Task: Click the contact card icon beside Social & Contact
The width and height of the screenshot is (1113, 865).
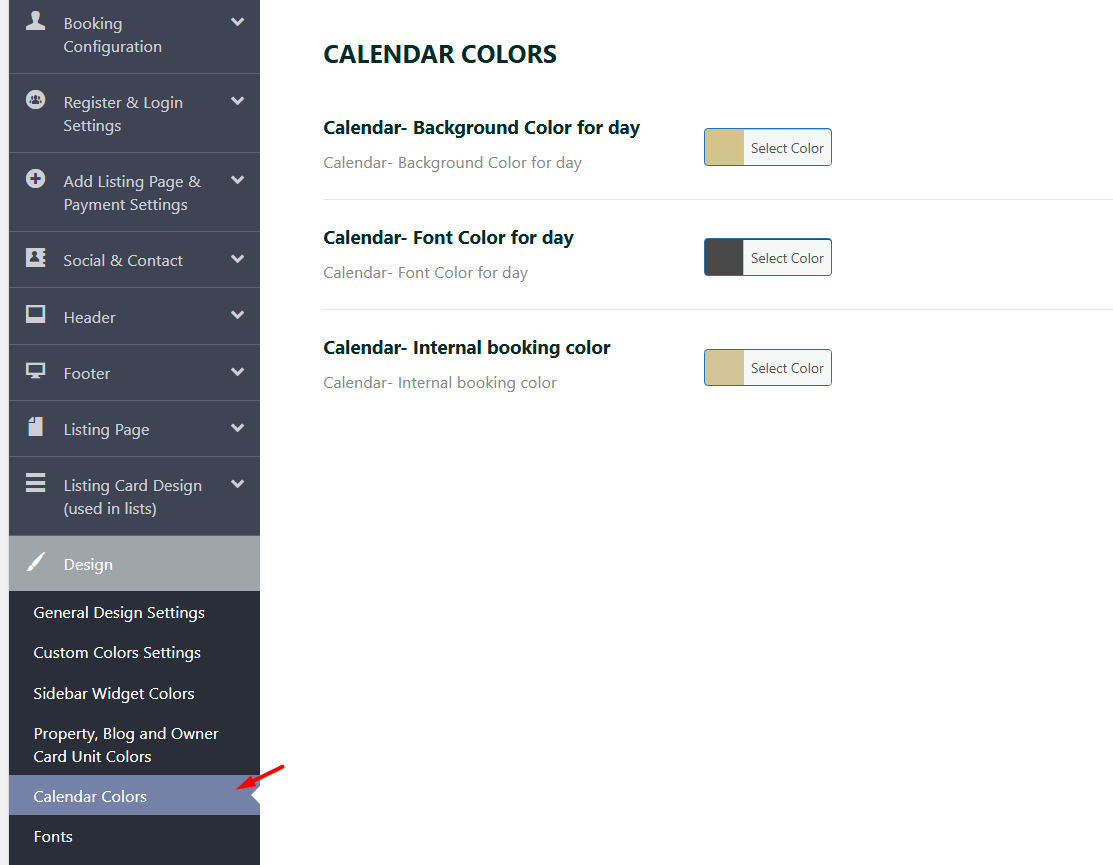Action: (35, 257)
